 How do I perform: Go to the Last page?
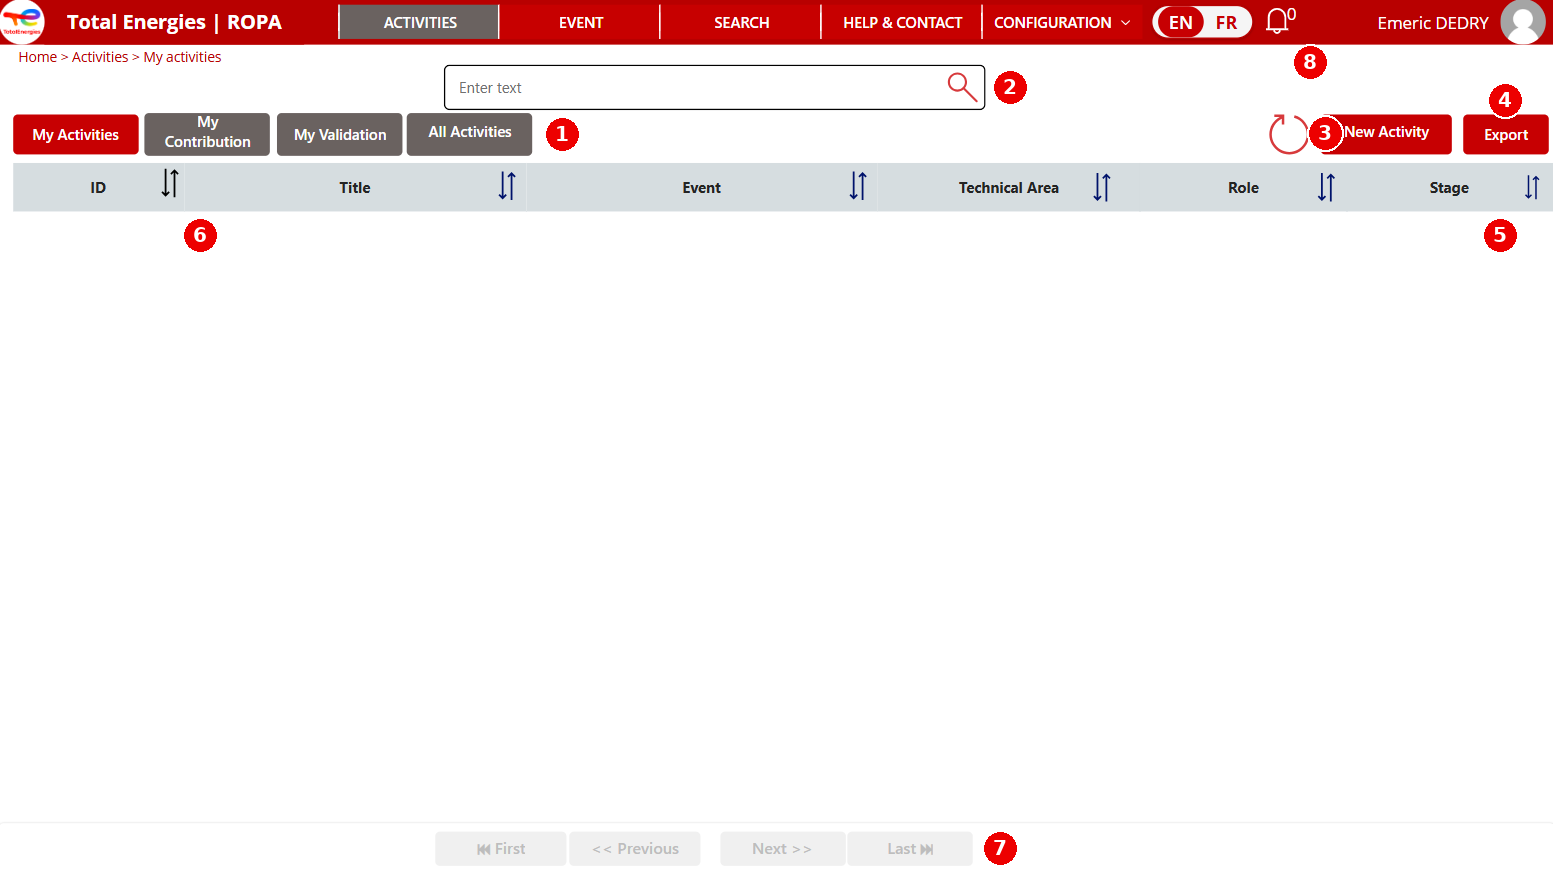910,849
